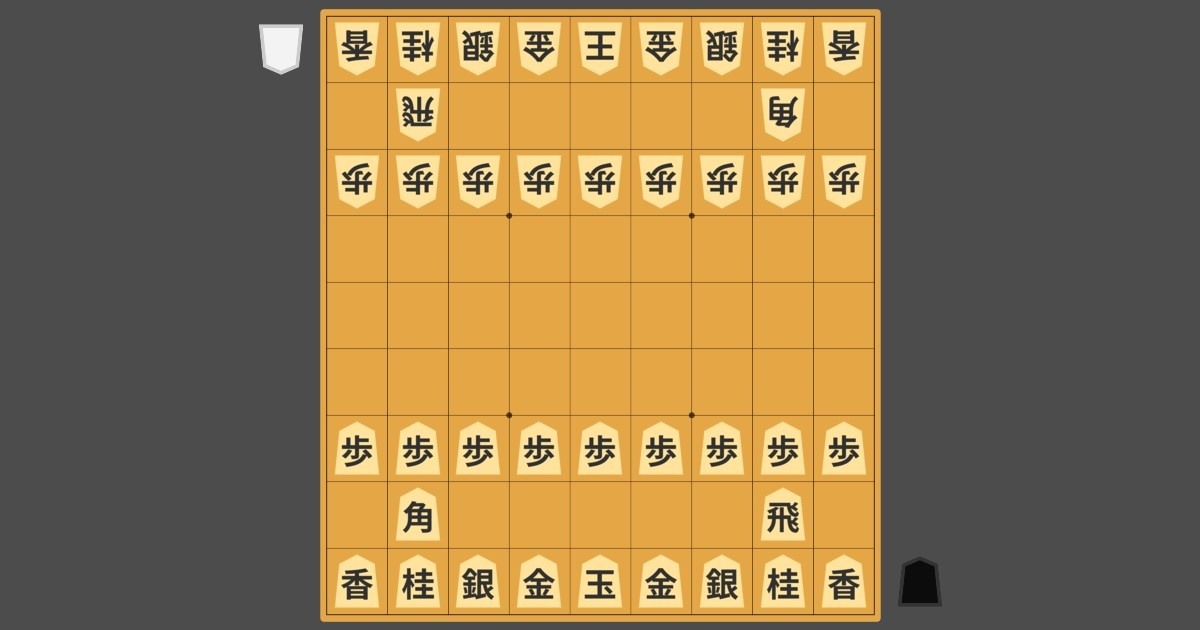Click the black knight (桂) beside left lance

pyautogui.click(x=418, y=582)
